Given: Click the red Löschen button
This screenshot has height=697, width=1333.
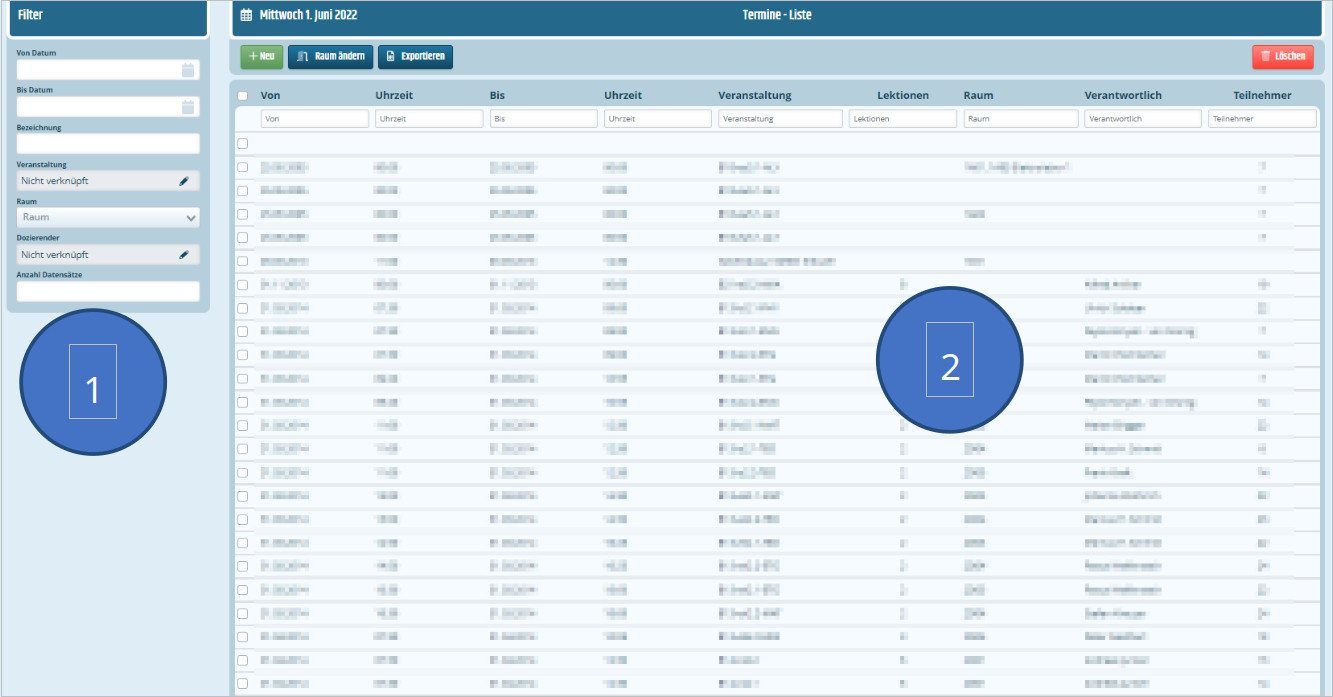Looking at the screenshot, I should (1283, 57).
